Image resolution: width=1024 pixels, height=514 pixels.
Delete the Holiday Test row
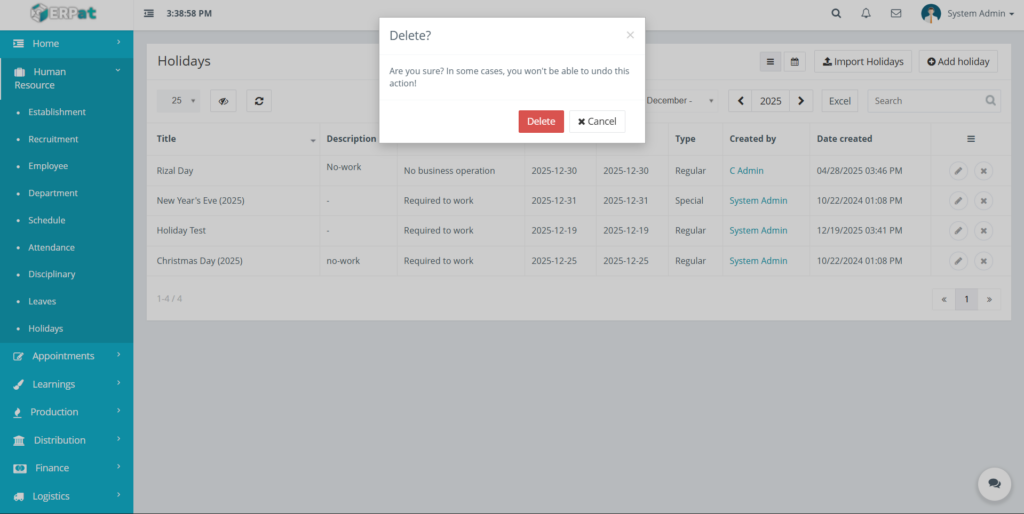pyautogui.click(x=983, y=231)
